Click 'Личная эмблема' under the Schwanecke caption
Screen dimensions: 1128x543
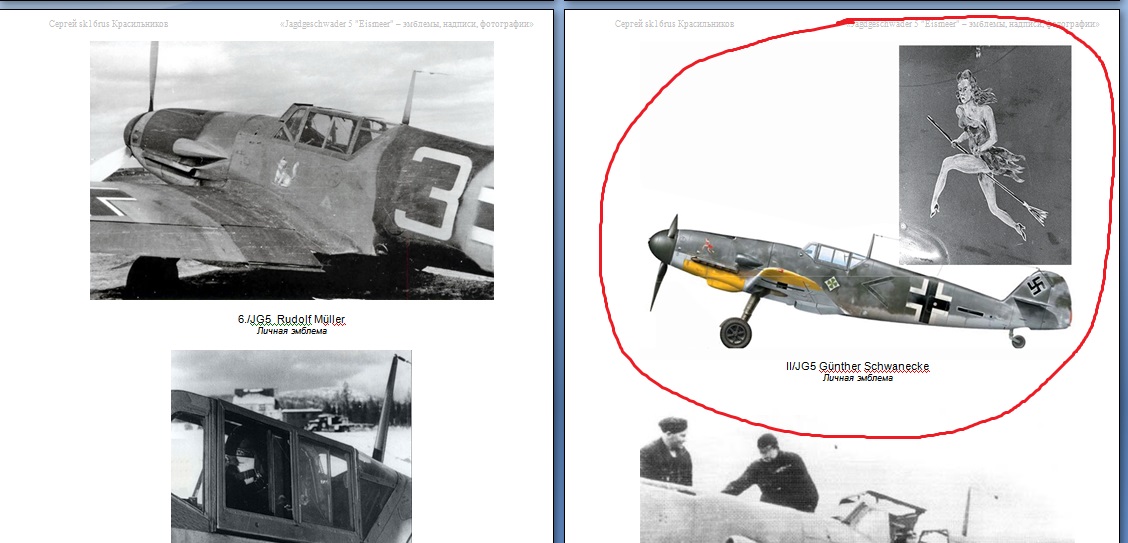857,378
